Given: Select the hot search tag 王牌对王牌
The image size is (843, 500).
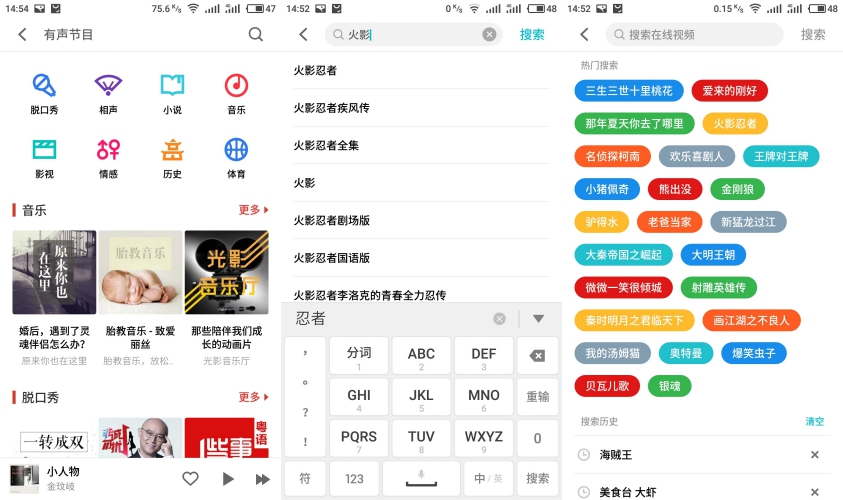Looking at the screenshot, I should pyautogui.click(x=781, y=156).
